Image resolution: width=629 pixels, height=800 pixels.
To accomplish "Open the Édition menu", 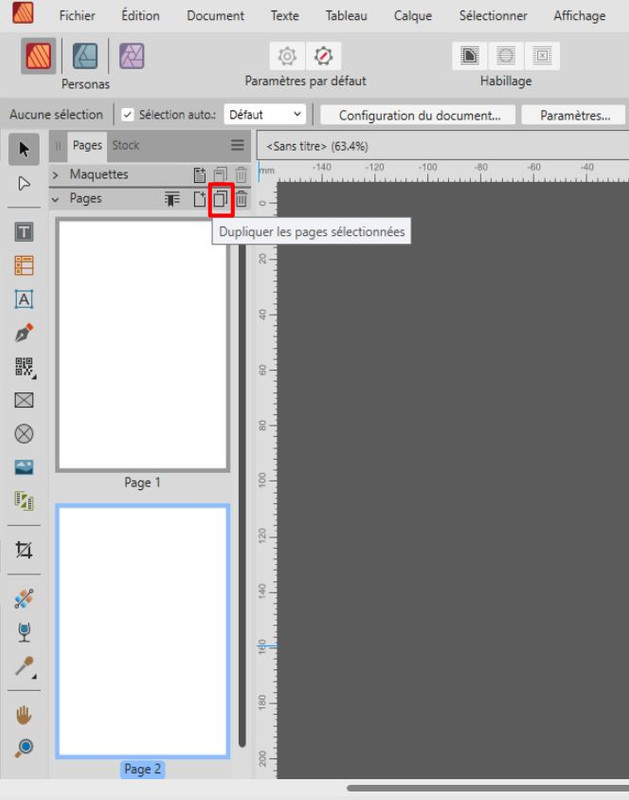I will [140, 16].
